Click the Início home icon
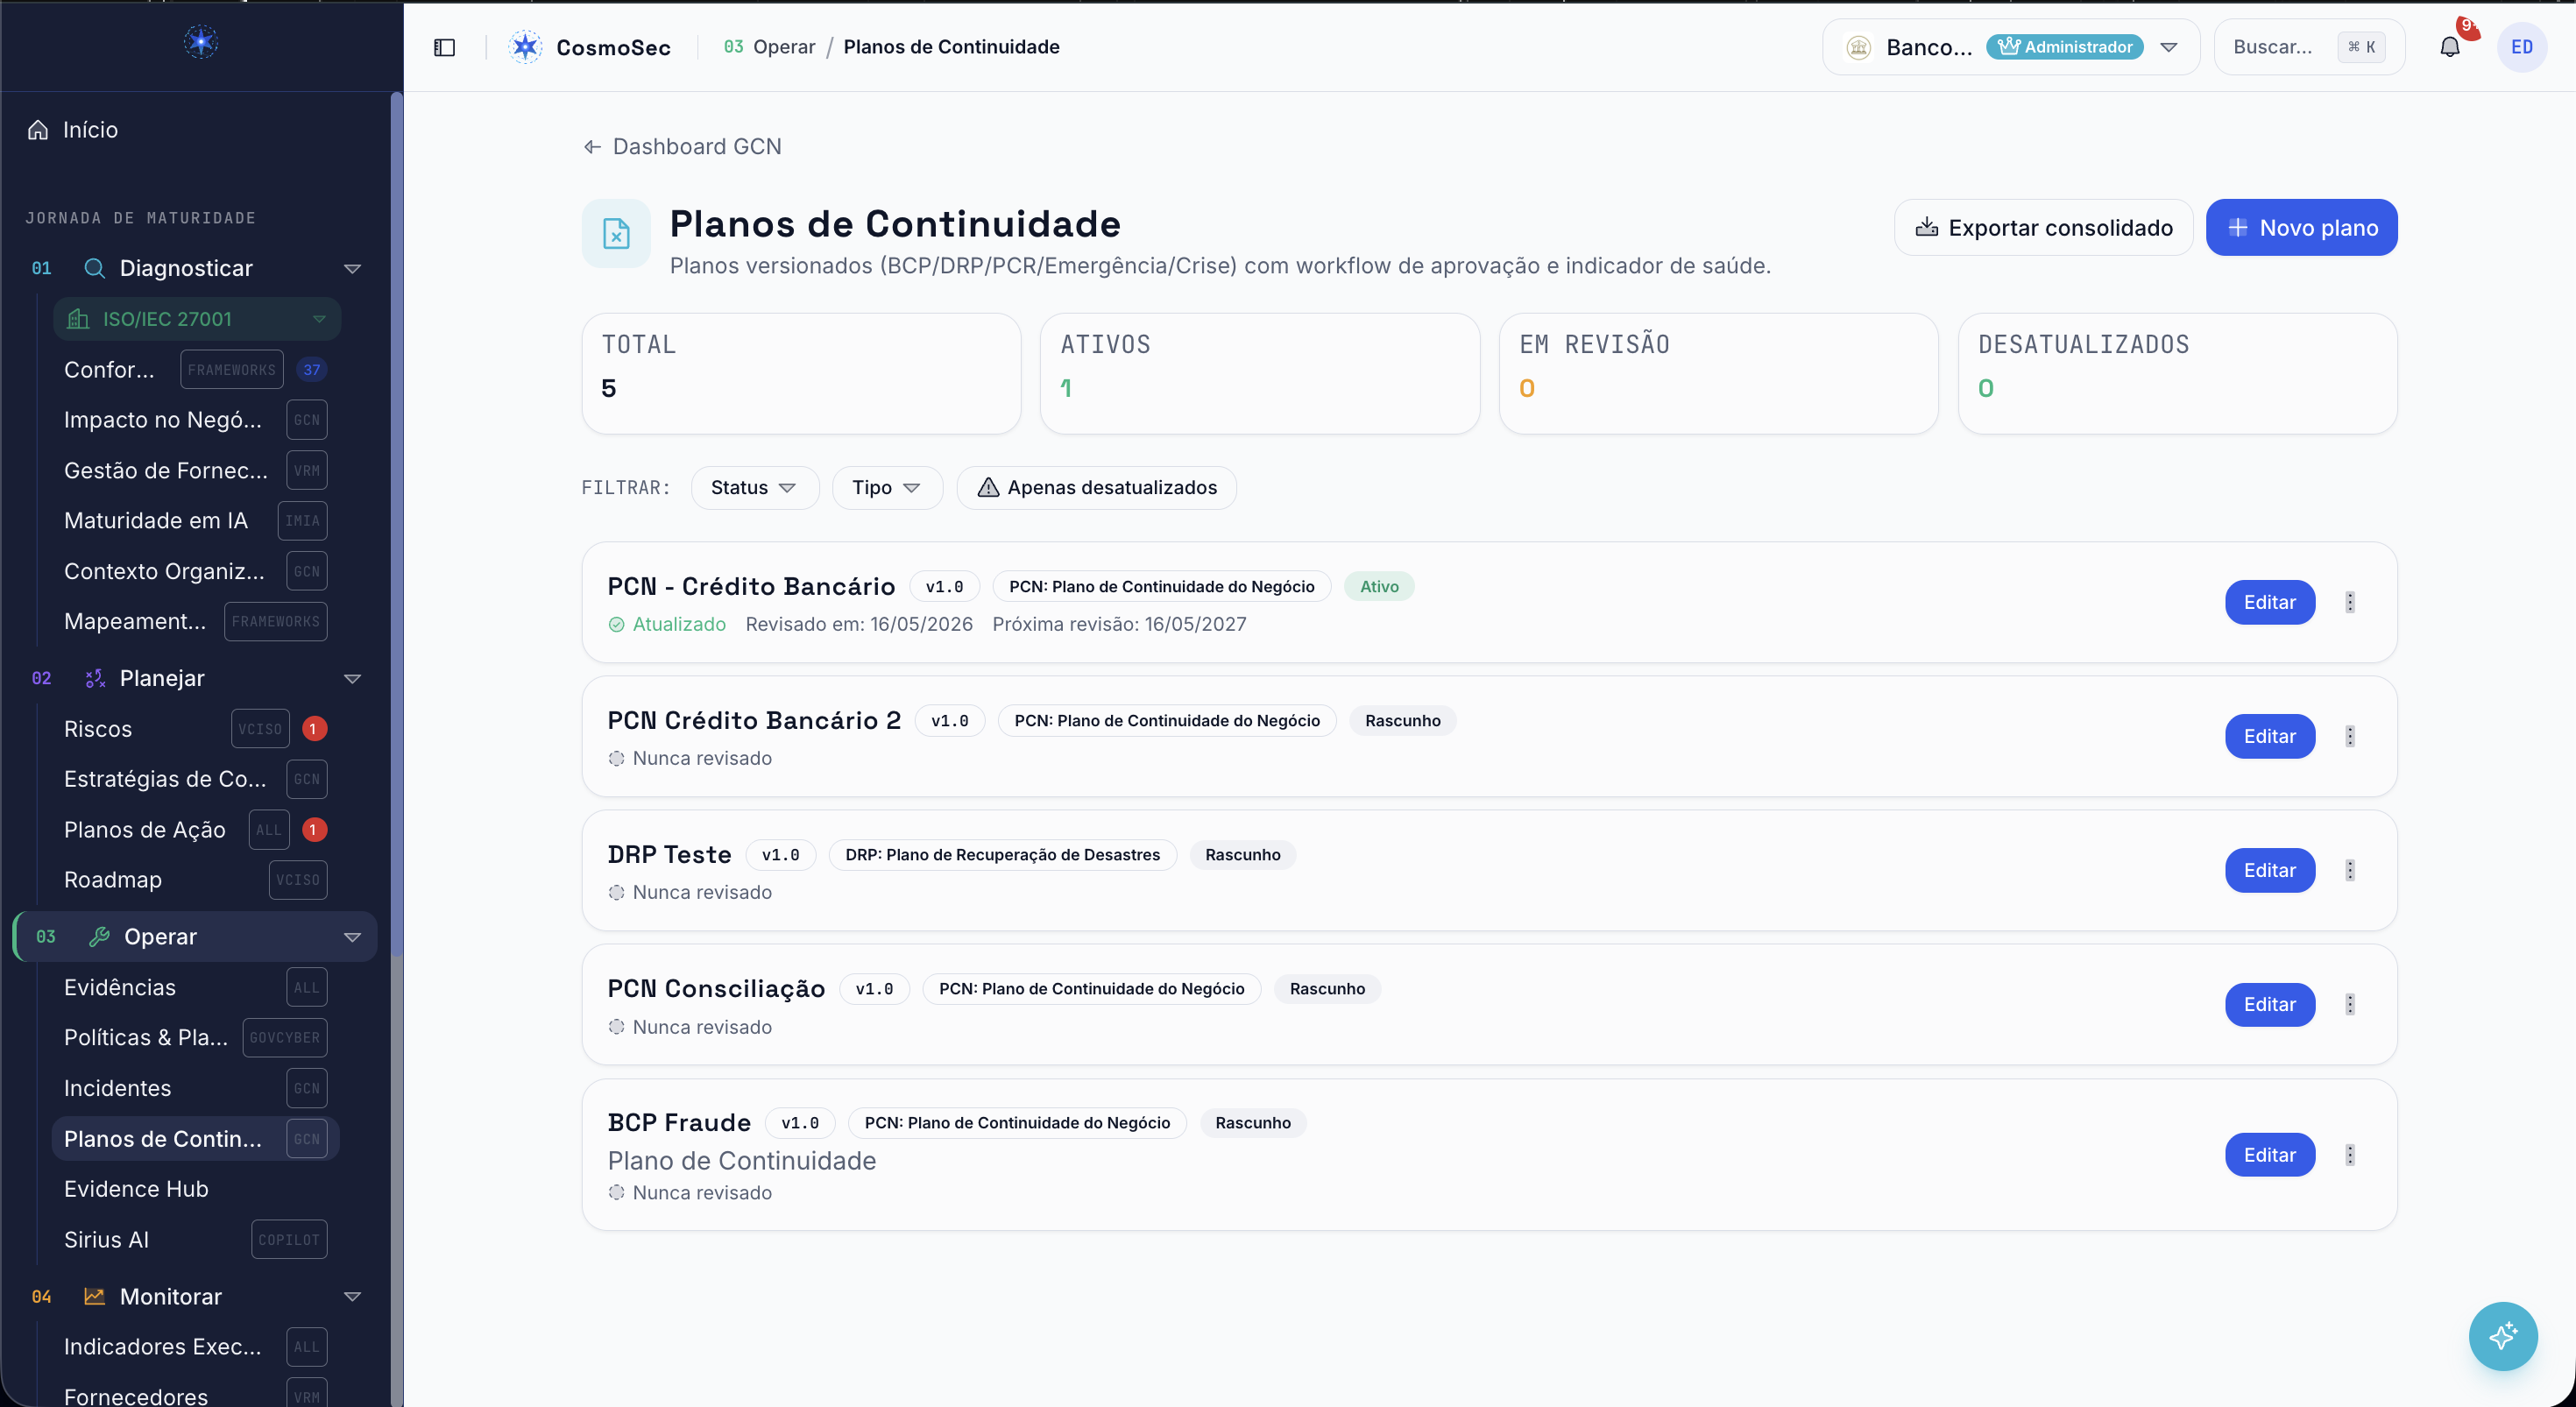 [x=38, y=130]
